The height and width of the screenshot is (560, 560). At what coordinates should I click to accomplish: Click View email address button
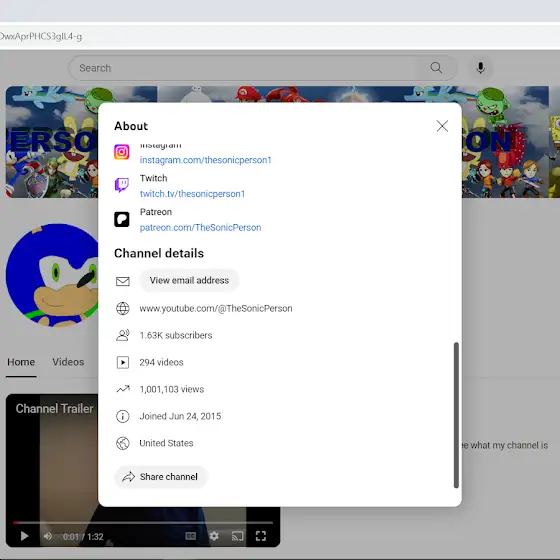pyautogui.click(x=189, y=280)
